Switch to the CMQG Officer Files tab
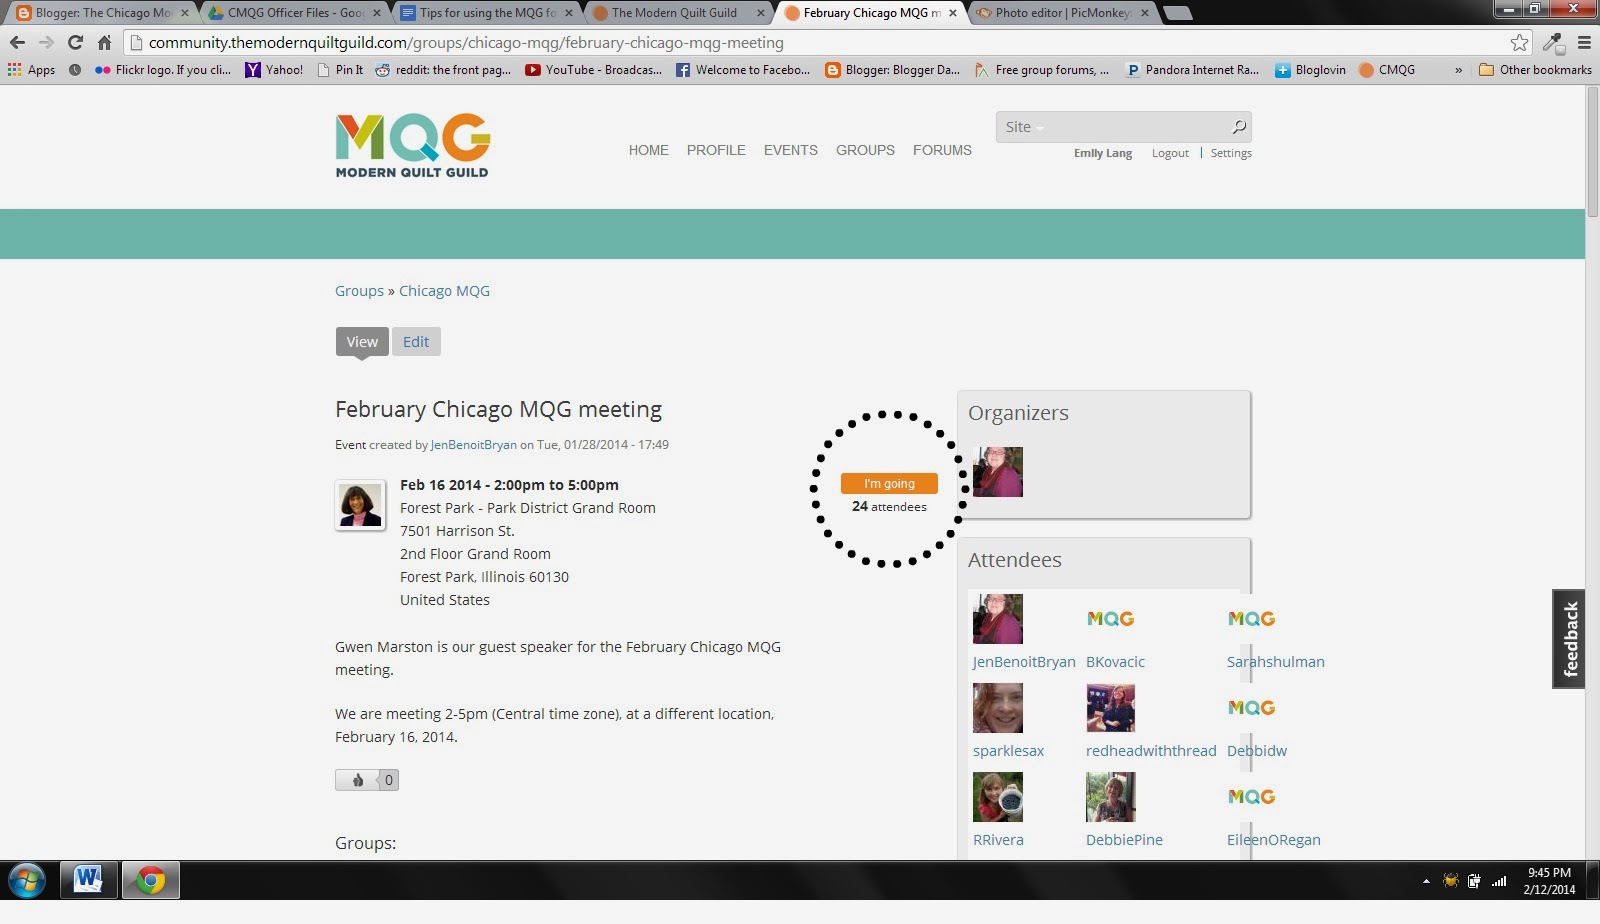 point(293,13)
